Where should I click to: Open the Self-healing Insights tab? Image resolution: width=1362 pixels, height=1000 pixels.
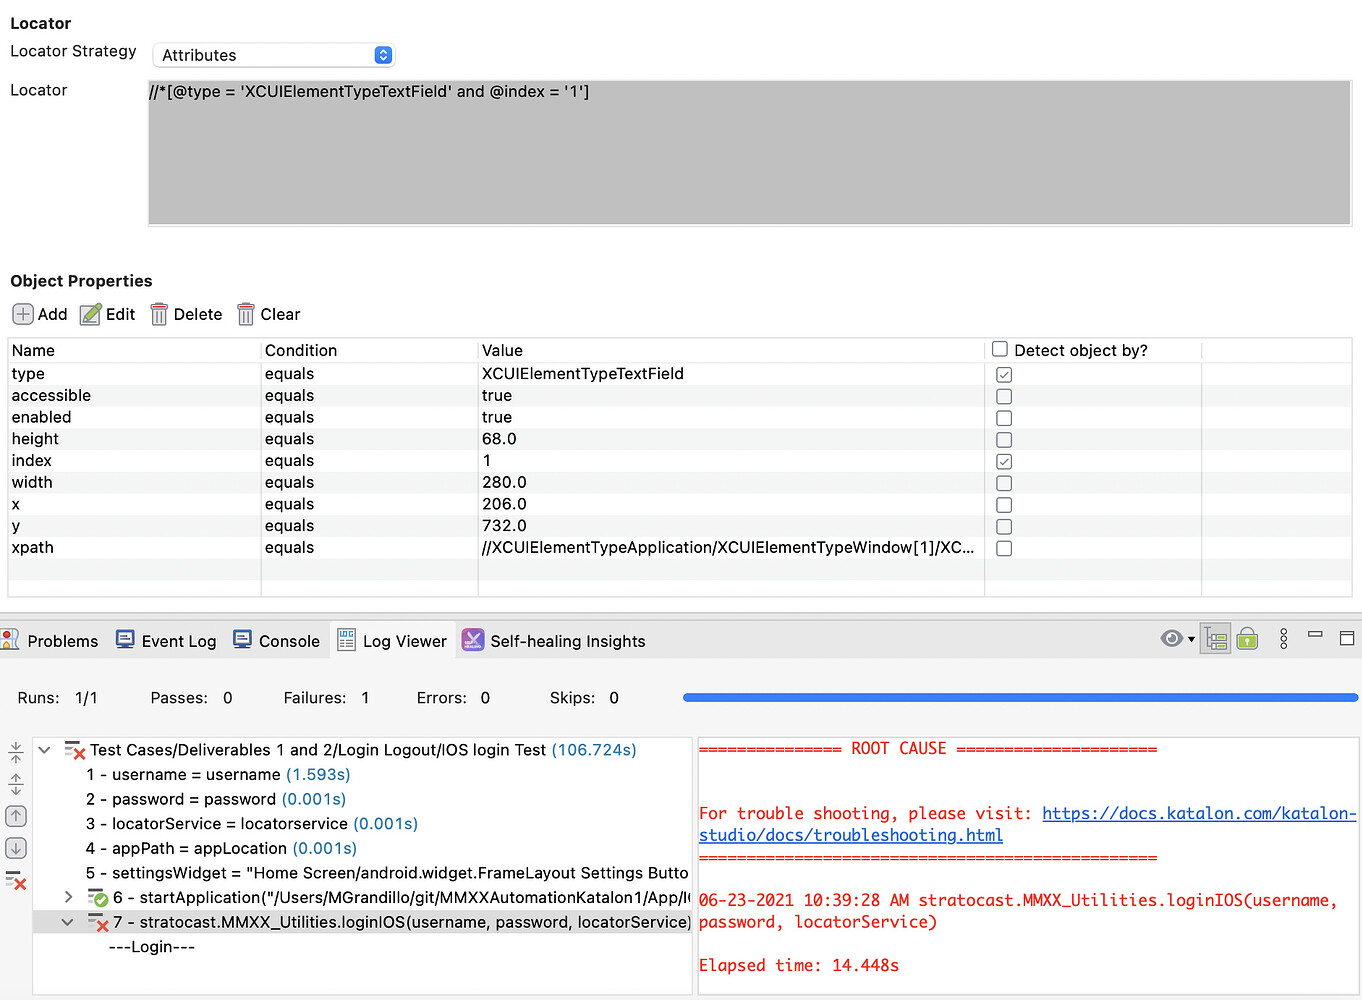click(567, 640)
